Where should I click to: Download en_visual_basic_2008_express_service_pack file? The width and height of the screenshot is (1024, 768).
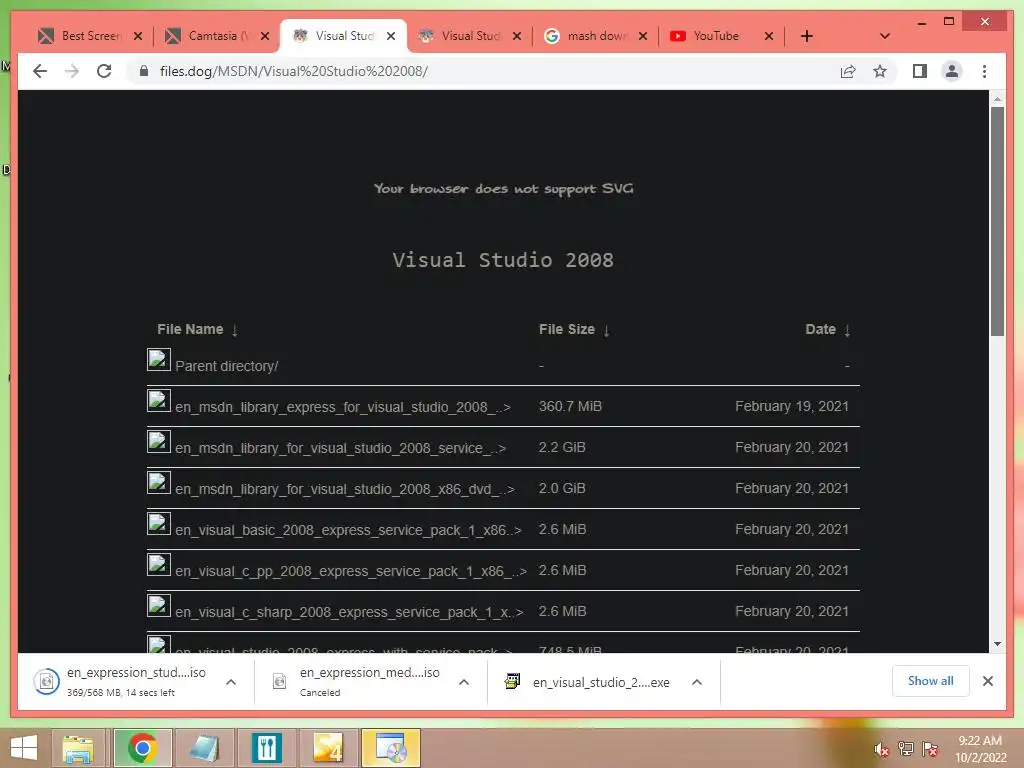tap(348, 530)
